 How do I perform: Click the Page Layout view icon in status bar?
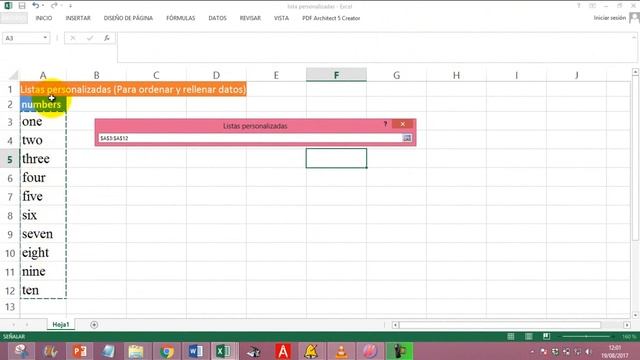(x=529, y=336)
